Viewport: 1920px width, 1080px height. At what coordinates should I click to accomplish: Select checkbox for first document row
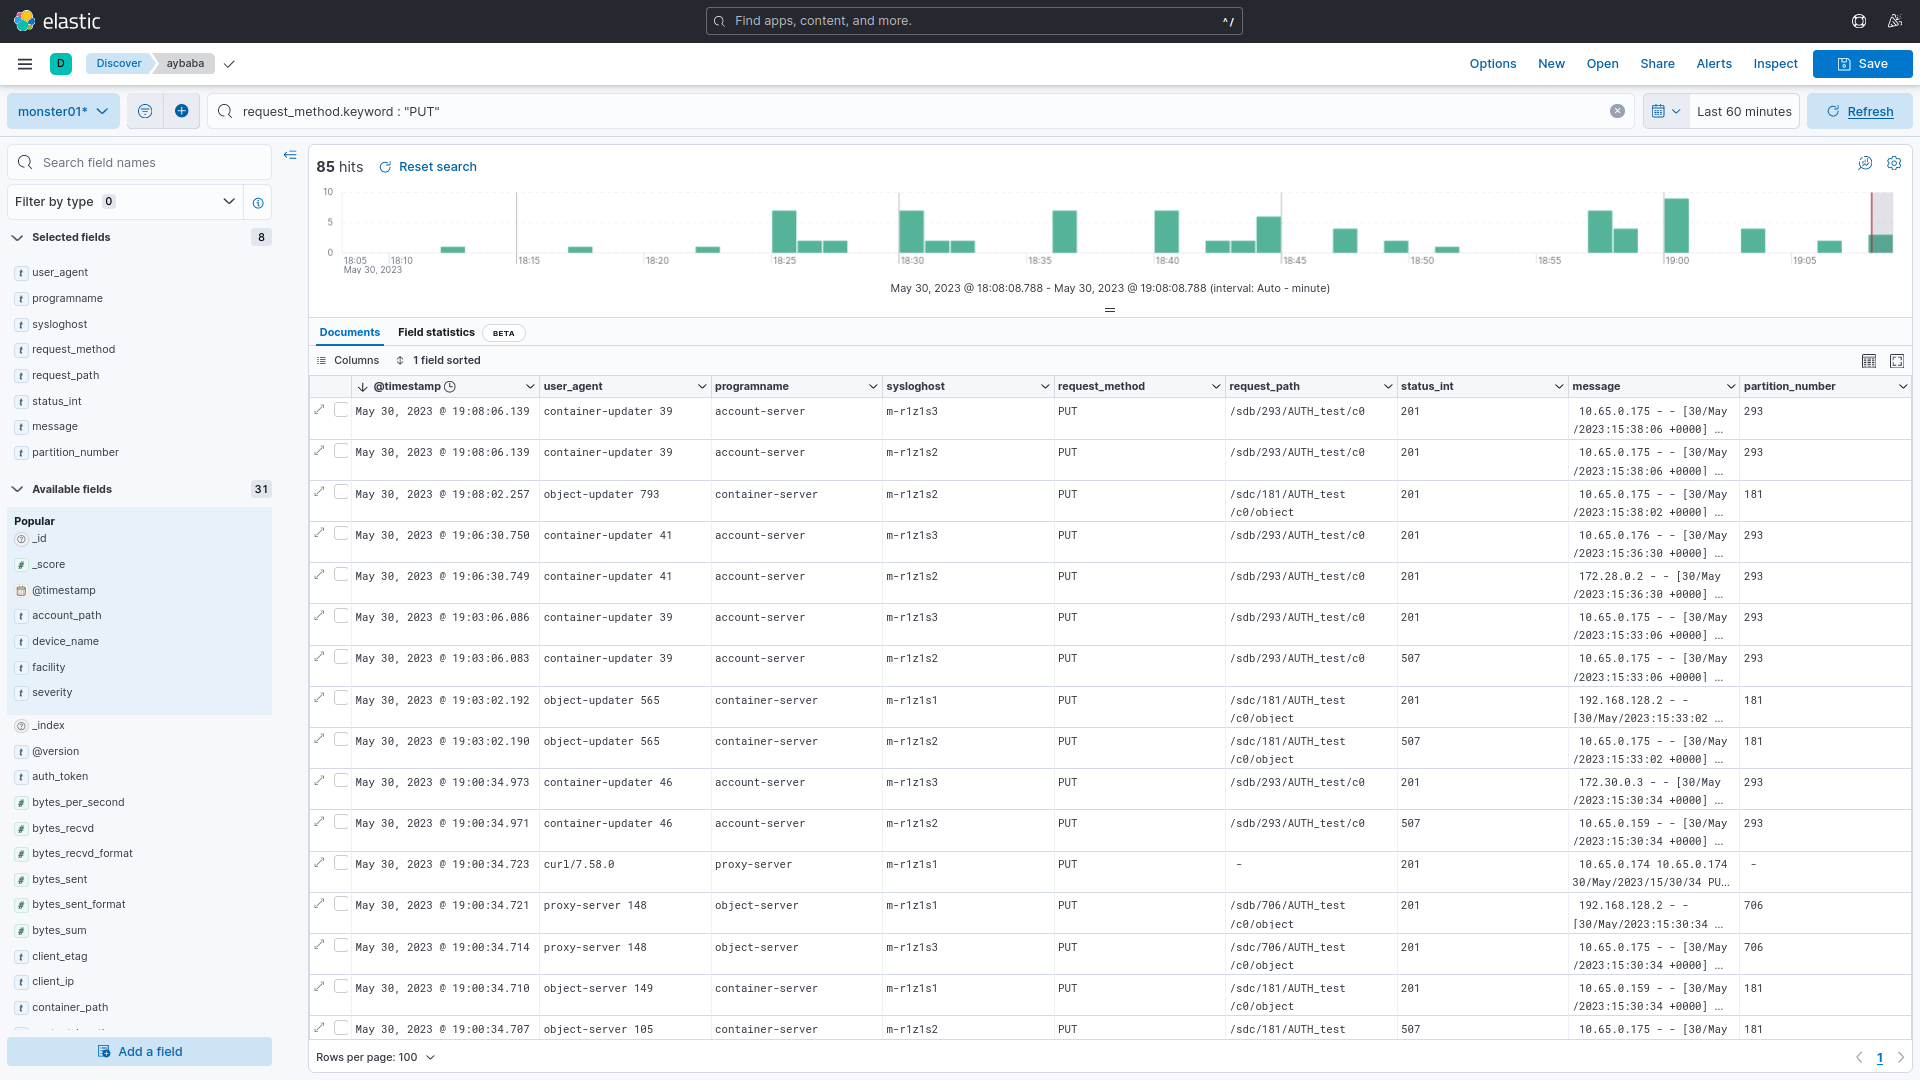341,410
